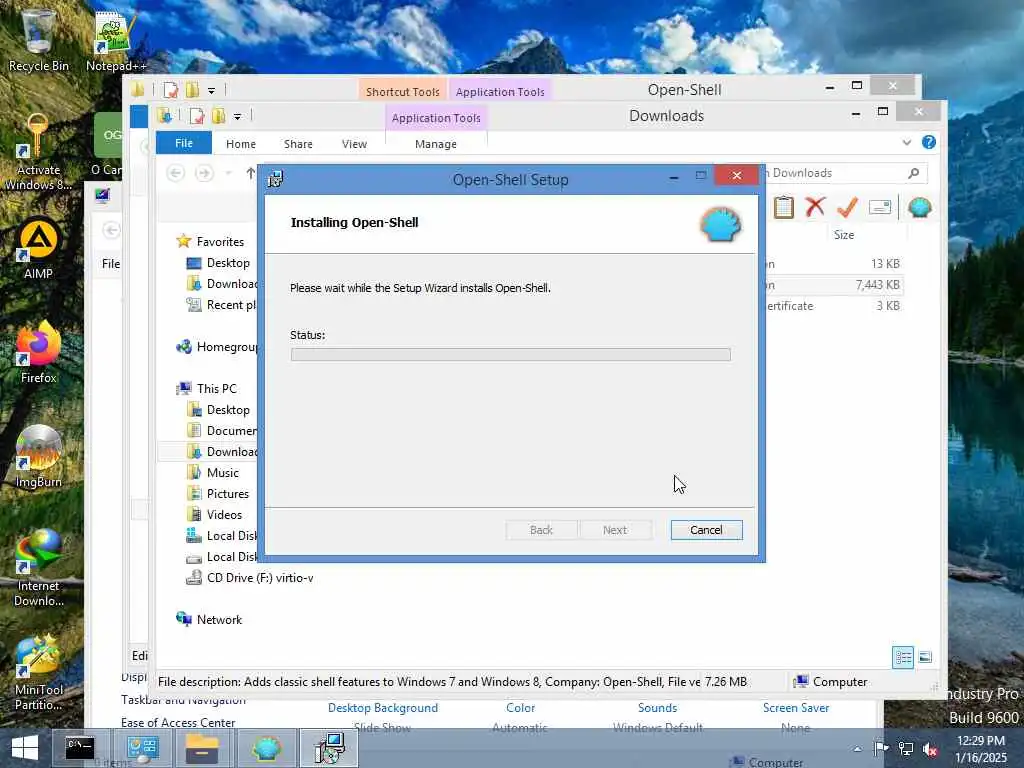Sort by the Size column header
Viewport: 1024px width, 768px height.
click(844, 234)
